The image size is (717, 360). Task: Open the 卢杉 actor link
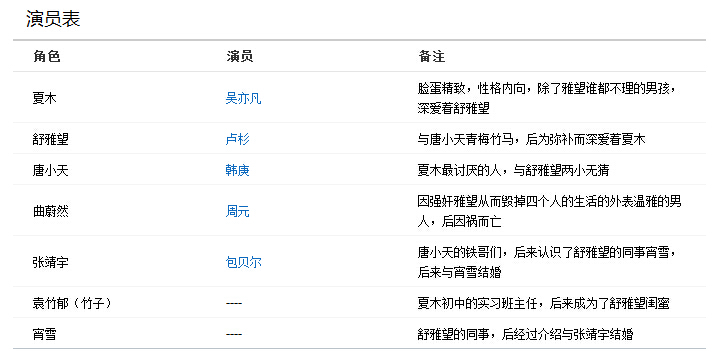point(237,139)
